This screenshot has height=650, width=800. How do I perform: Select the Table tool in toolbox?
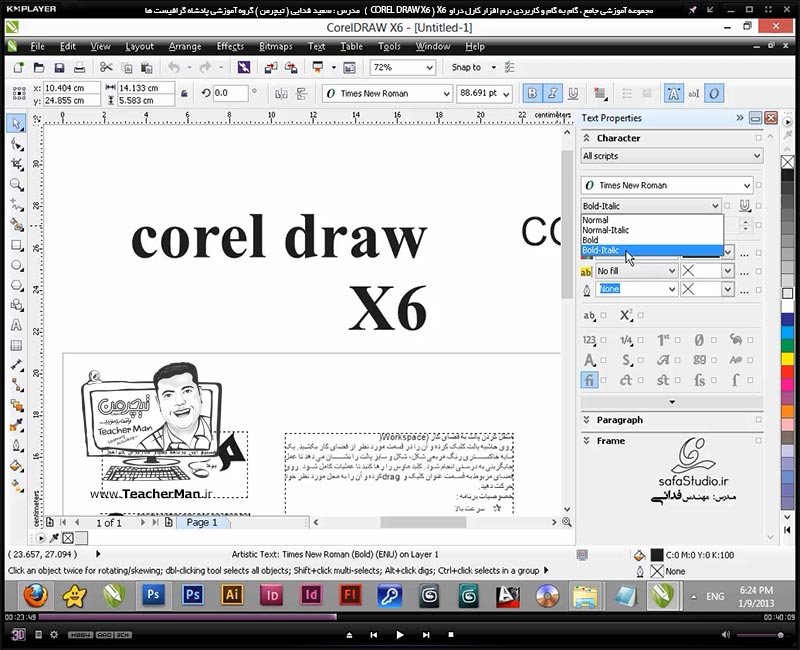(x=17, y=345)
